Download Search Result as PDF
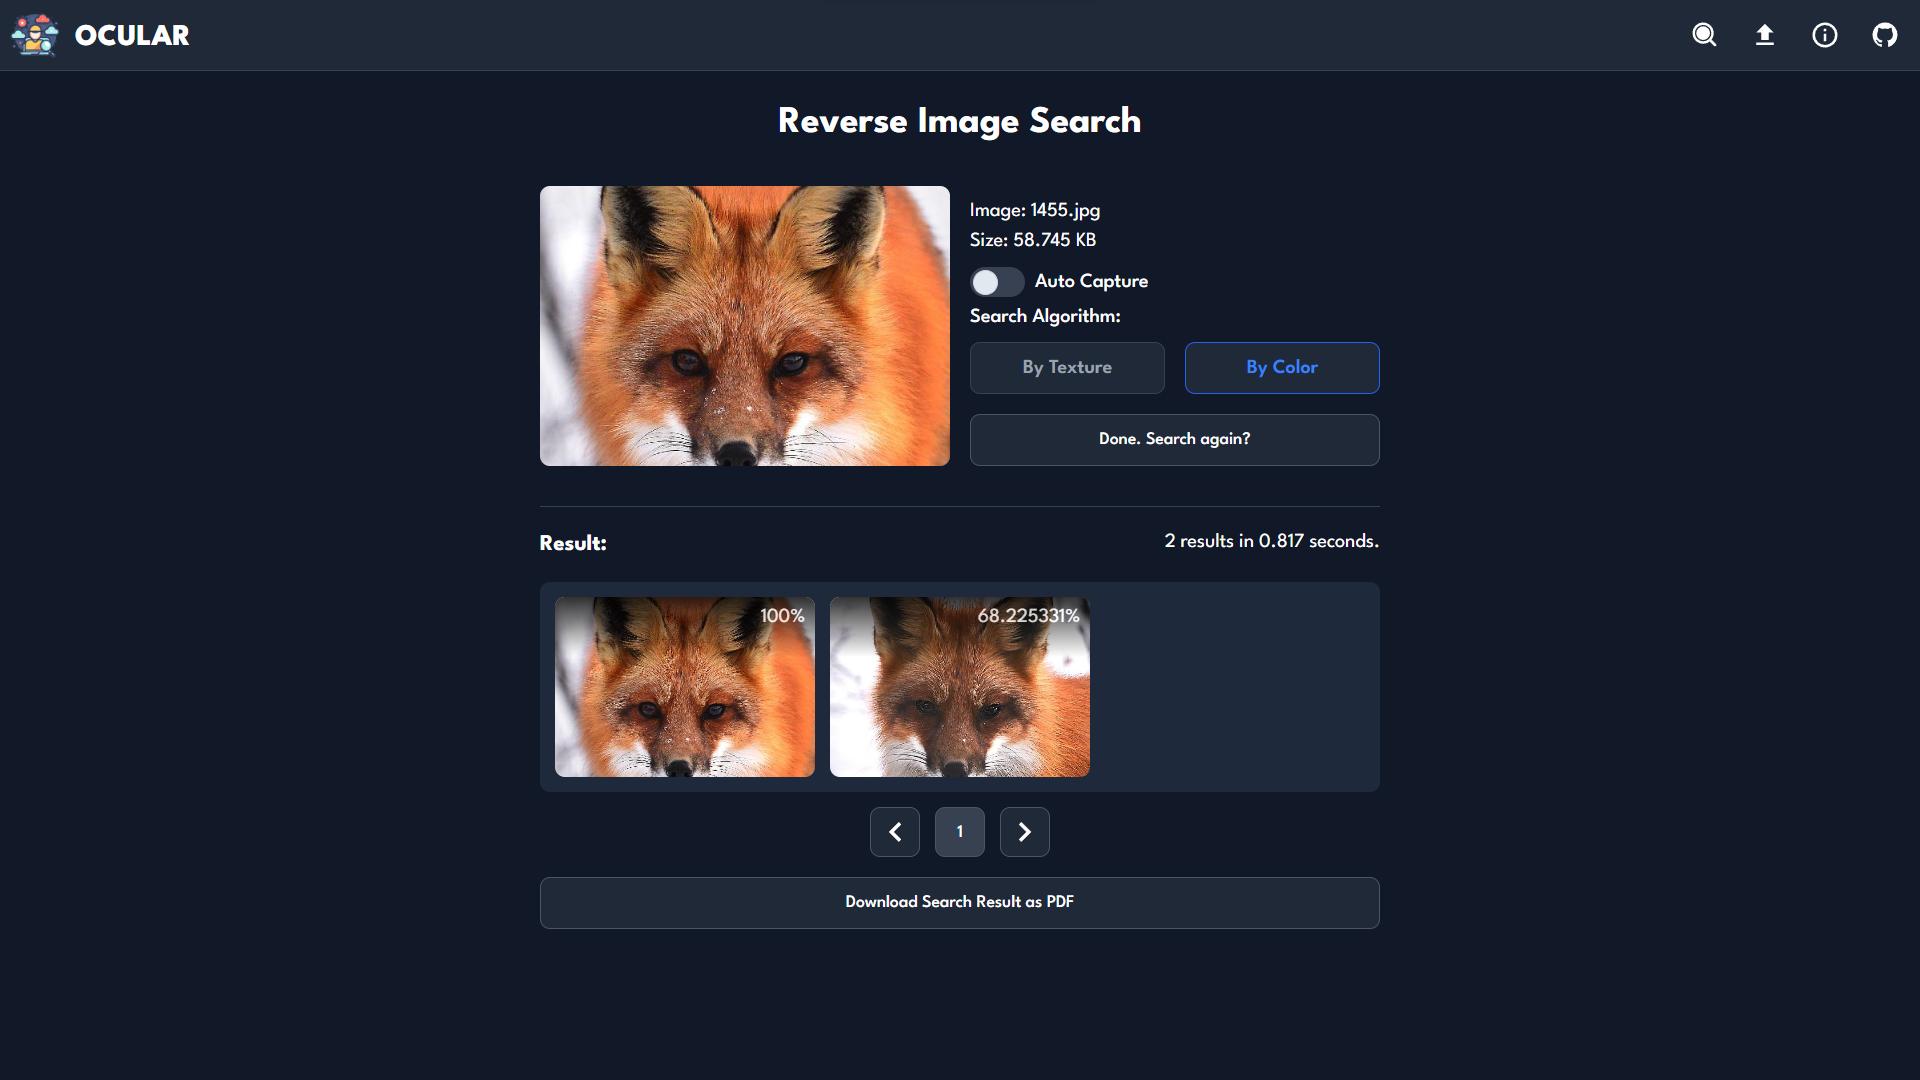The height and width of the screenshot is (1080, 1920). [x=959, y=903]
